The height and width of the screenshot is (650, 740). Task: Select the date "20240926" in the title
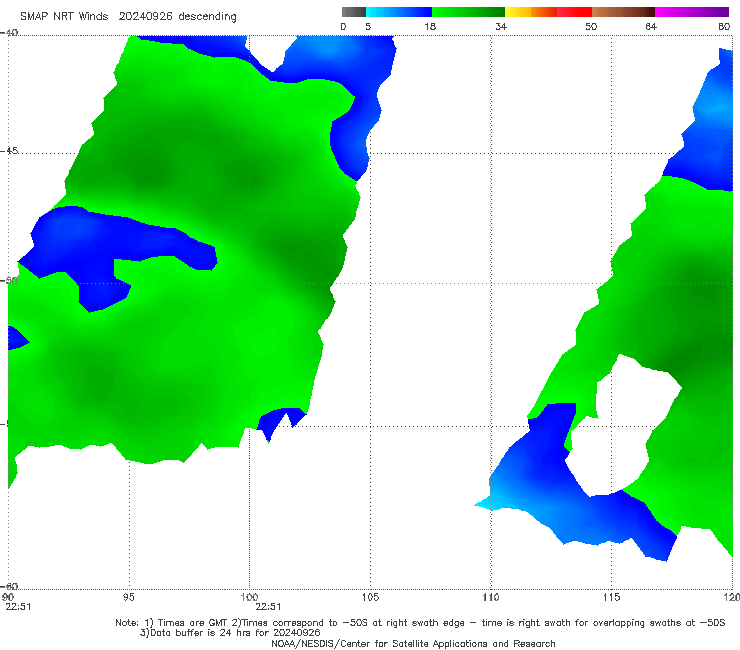point(146,16)
